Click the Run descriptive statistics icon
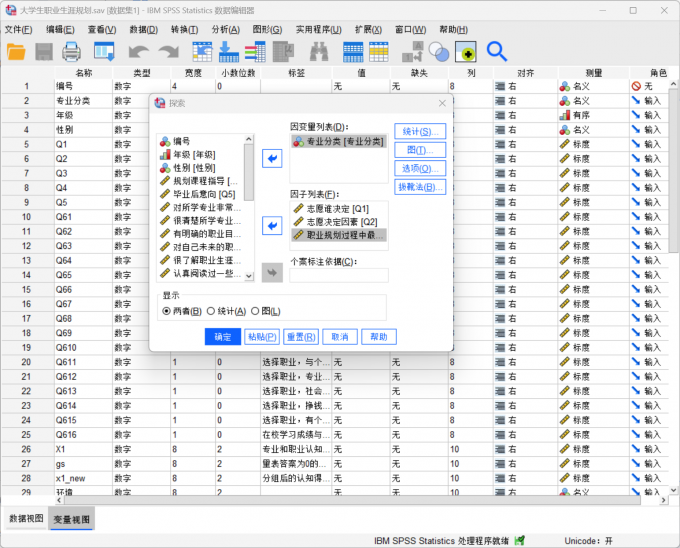 click(x=284, y=52)
